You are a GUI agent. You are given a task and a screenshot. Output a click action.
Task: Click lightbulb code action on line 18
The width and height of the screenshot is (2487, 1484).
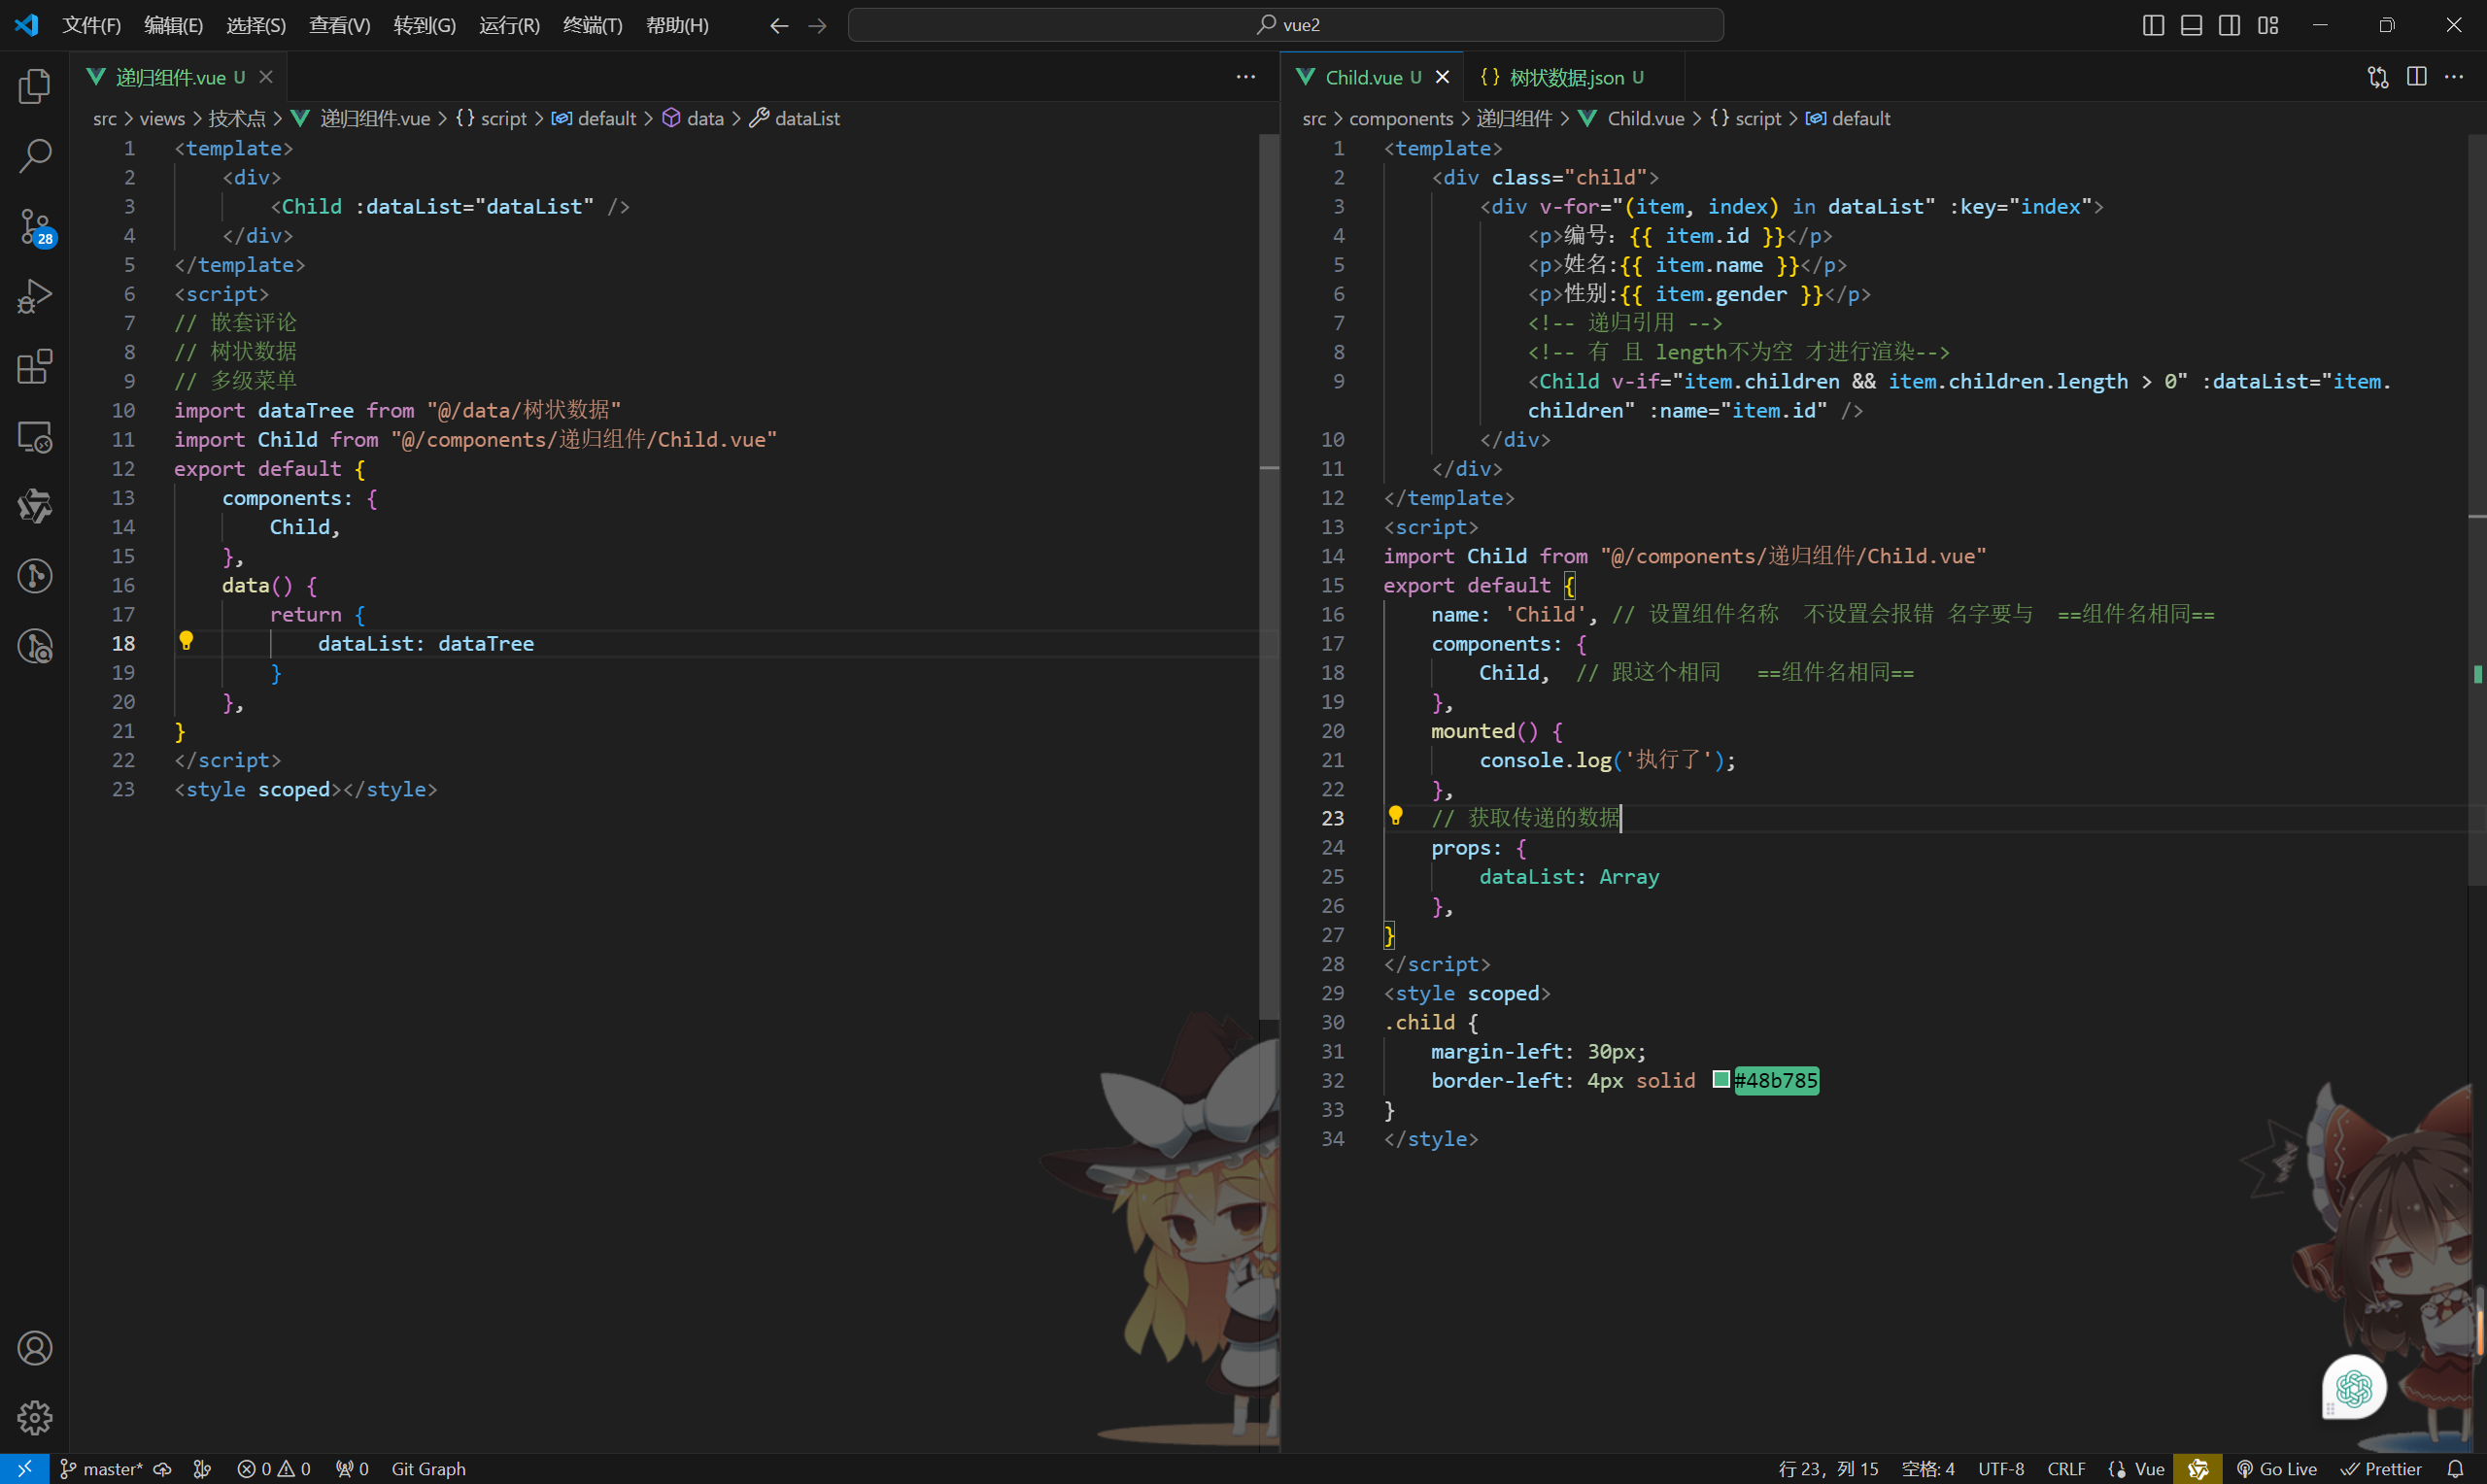pos(186,641)
